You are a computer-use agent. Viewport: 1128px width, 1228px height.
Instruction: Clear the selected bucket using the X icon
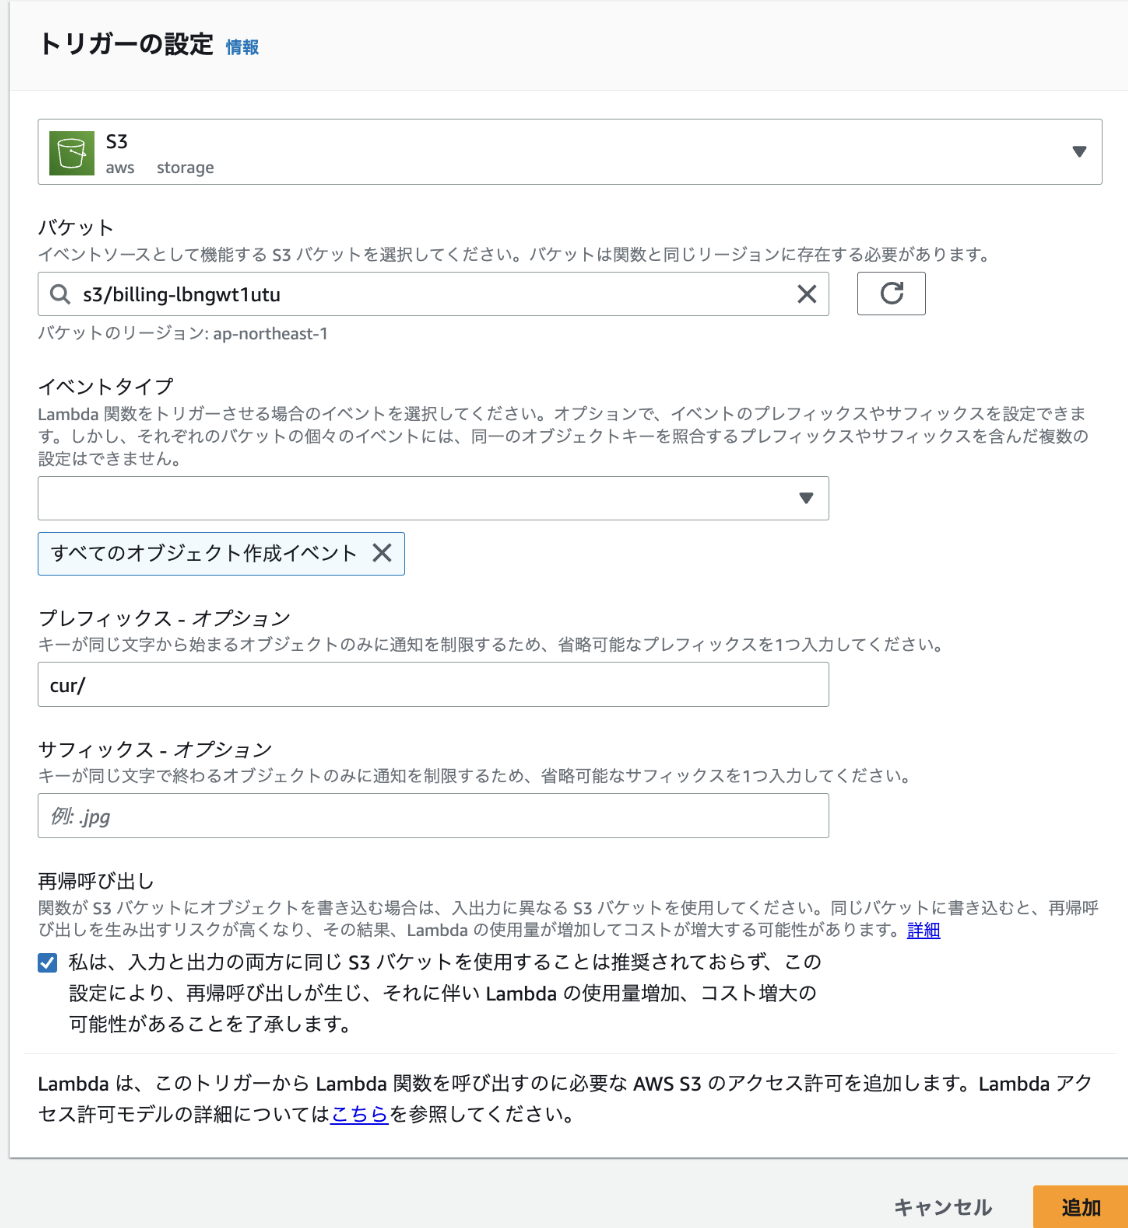click(x=806, y=294)
